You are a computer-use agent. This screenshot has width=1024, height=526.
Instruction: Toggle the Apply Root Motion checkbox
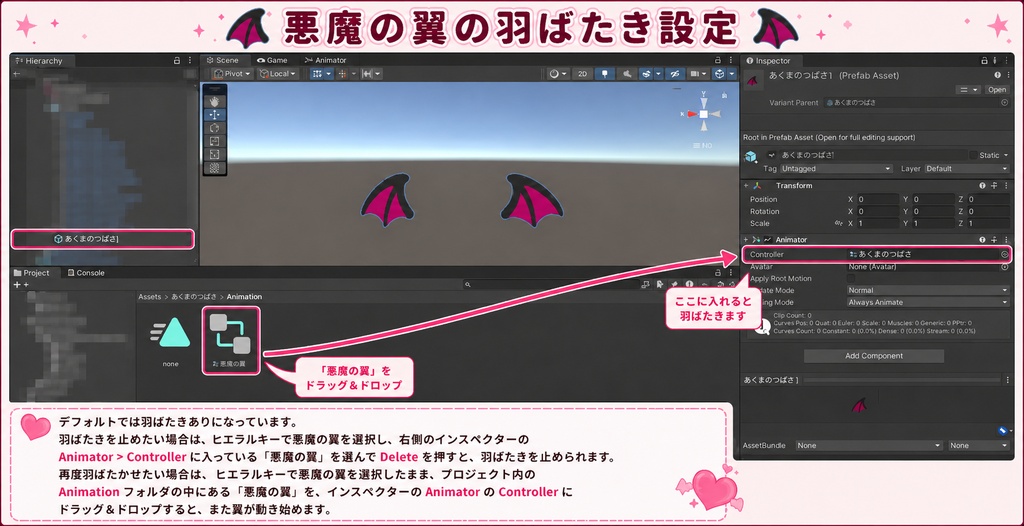point(851,278)
